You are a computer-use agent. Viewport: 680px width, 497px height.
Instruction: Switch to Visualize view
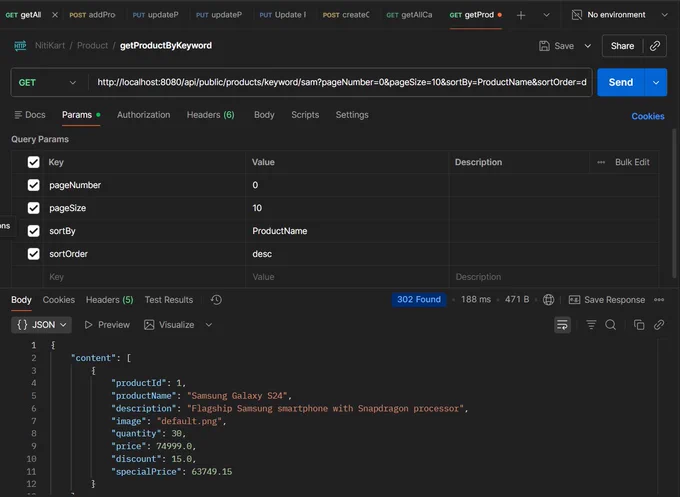click(x=169, y=325)
